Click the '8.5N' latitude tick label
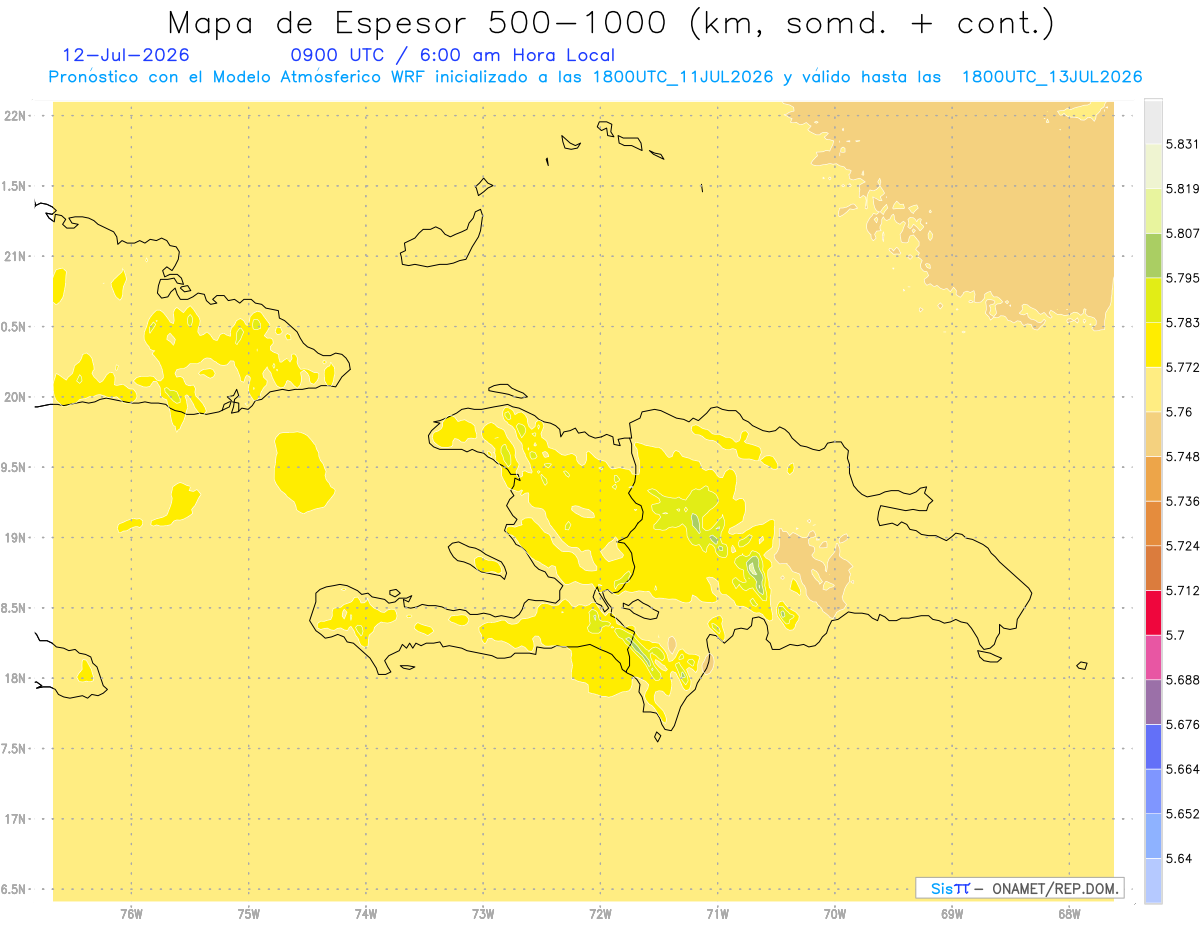The height and width of the screenshot is (927, 1200). 13,608
